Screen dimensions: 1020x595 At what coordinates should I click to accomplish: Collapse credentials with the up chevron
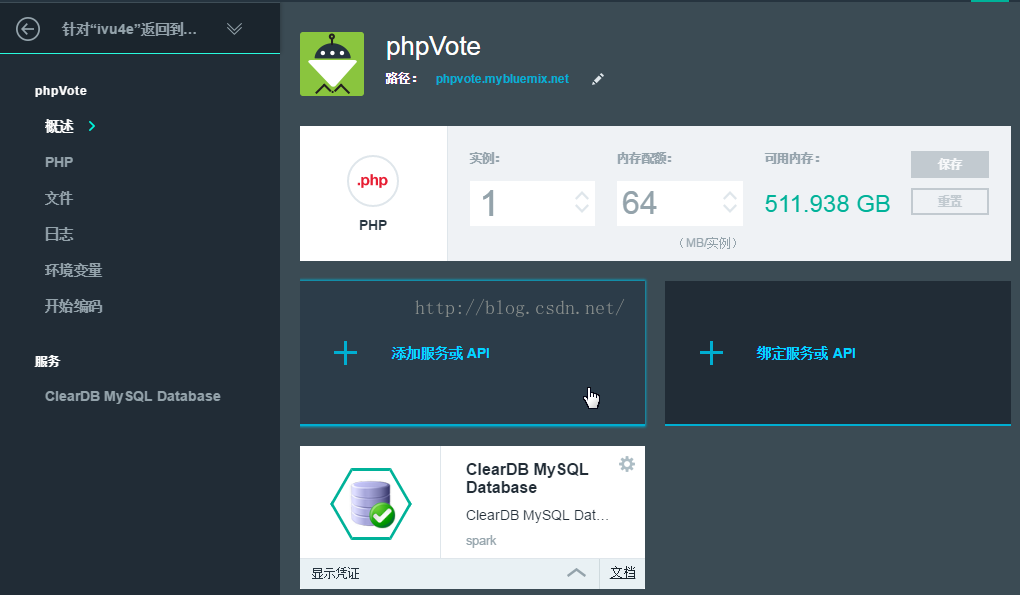576,573
